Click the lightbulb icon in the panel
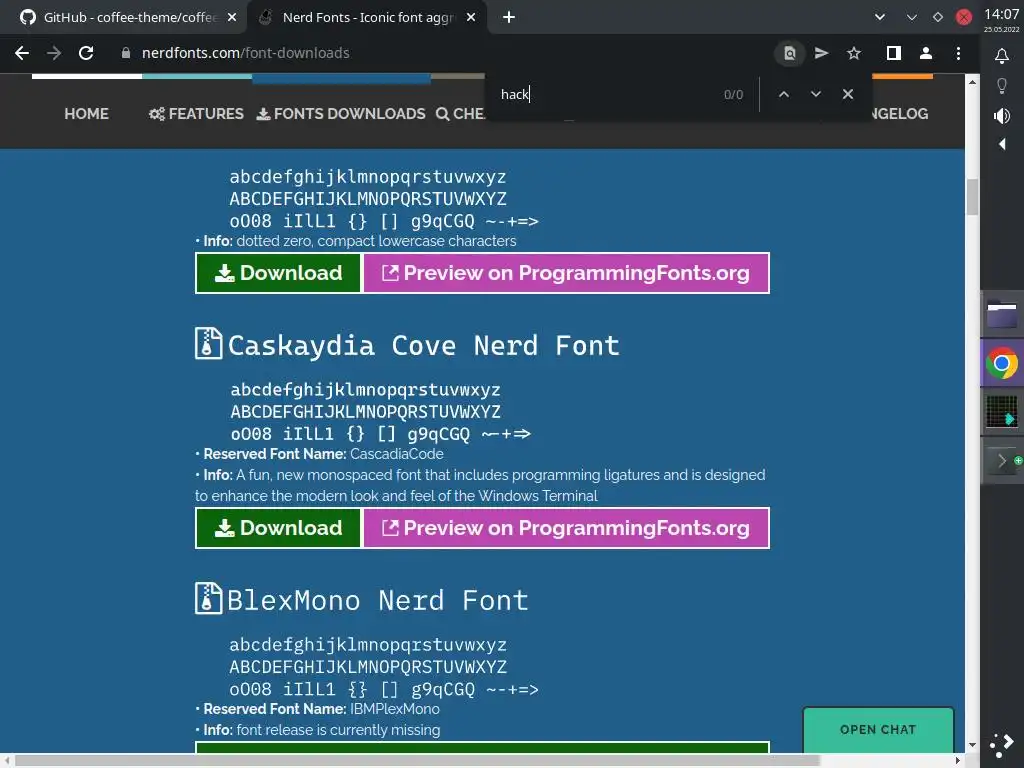1024x768 pixels. (x=1002, y=86)
